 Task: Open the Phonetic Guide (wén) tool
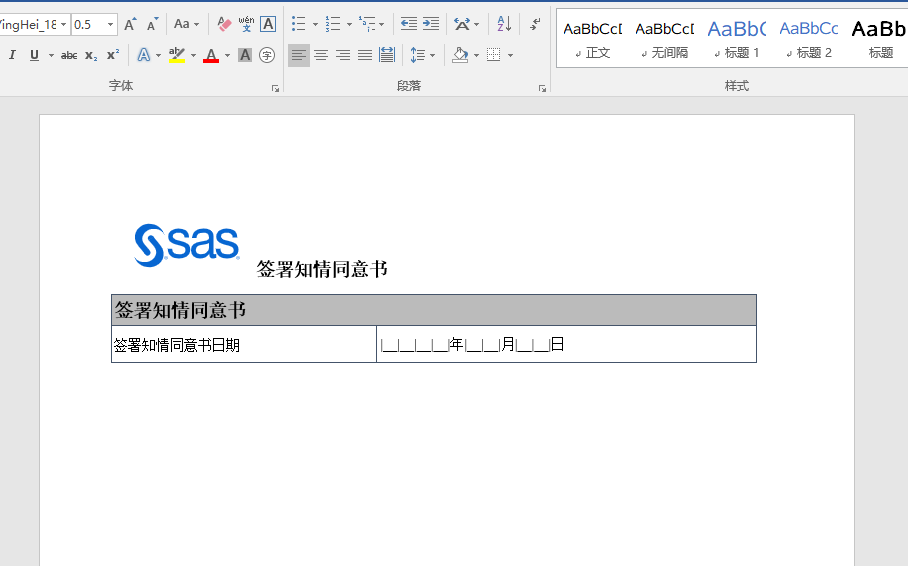click(x=246, y=24)
